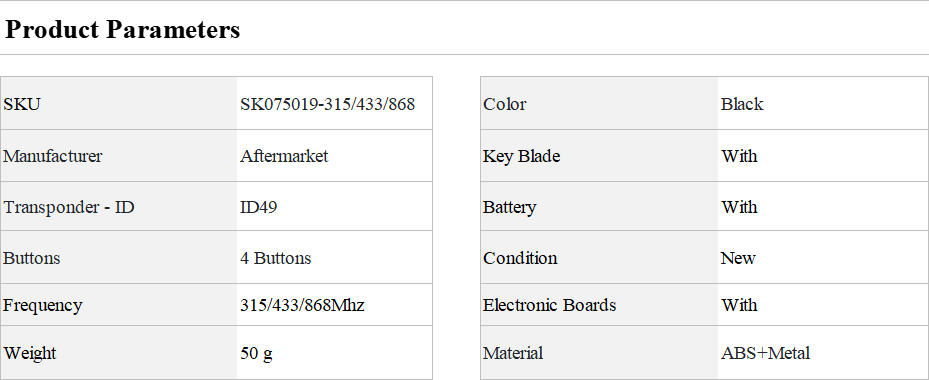
Task: Click the 315/433/868Mhz frequency value
Action: point(302,305)
